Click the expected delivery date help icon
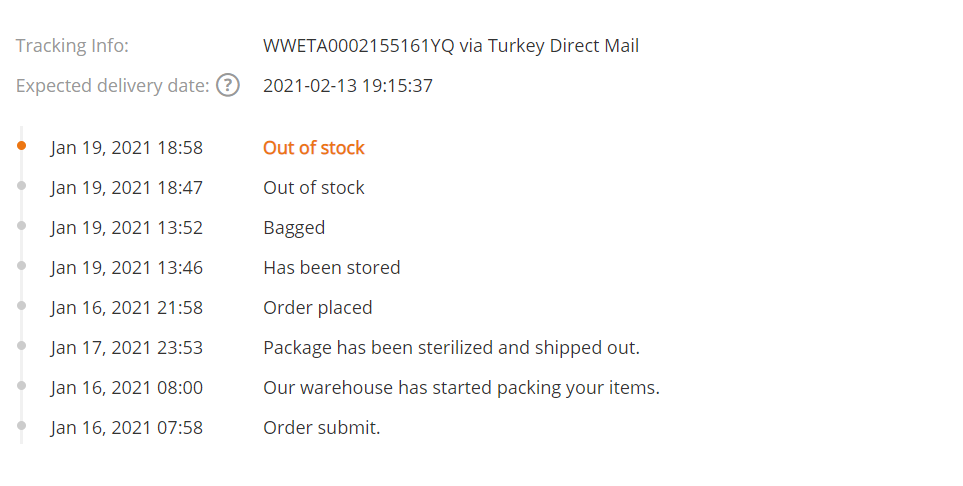 [228, 85]
